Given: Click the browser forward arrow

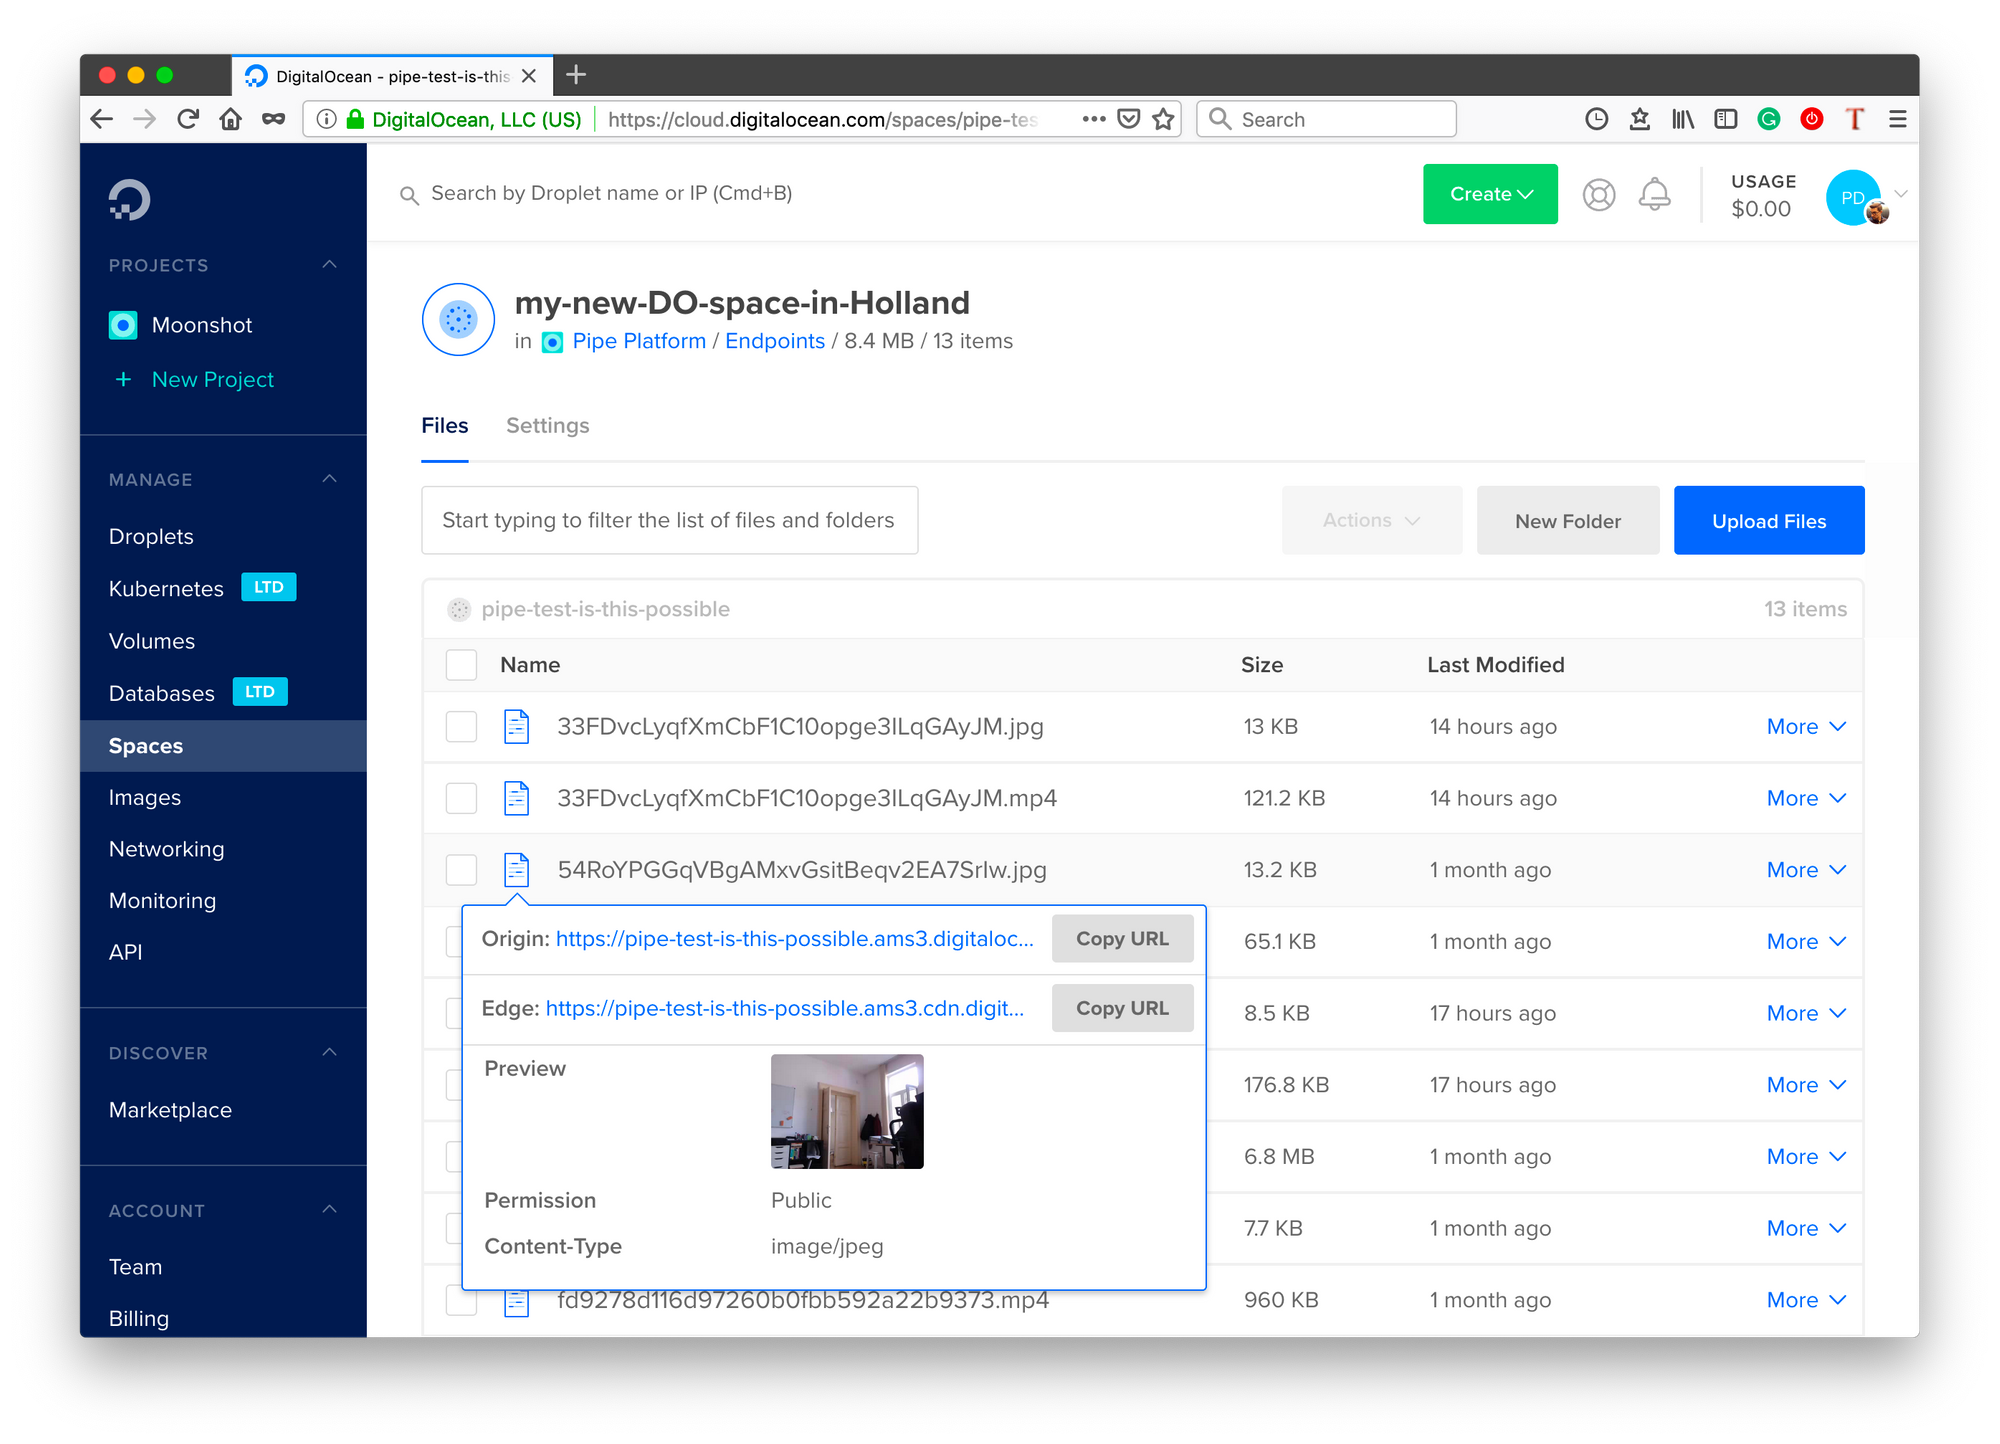Looking at the screenshot, I should point(145,119).
